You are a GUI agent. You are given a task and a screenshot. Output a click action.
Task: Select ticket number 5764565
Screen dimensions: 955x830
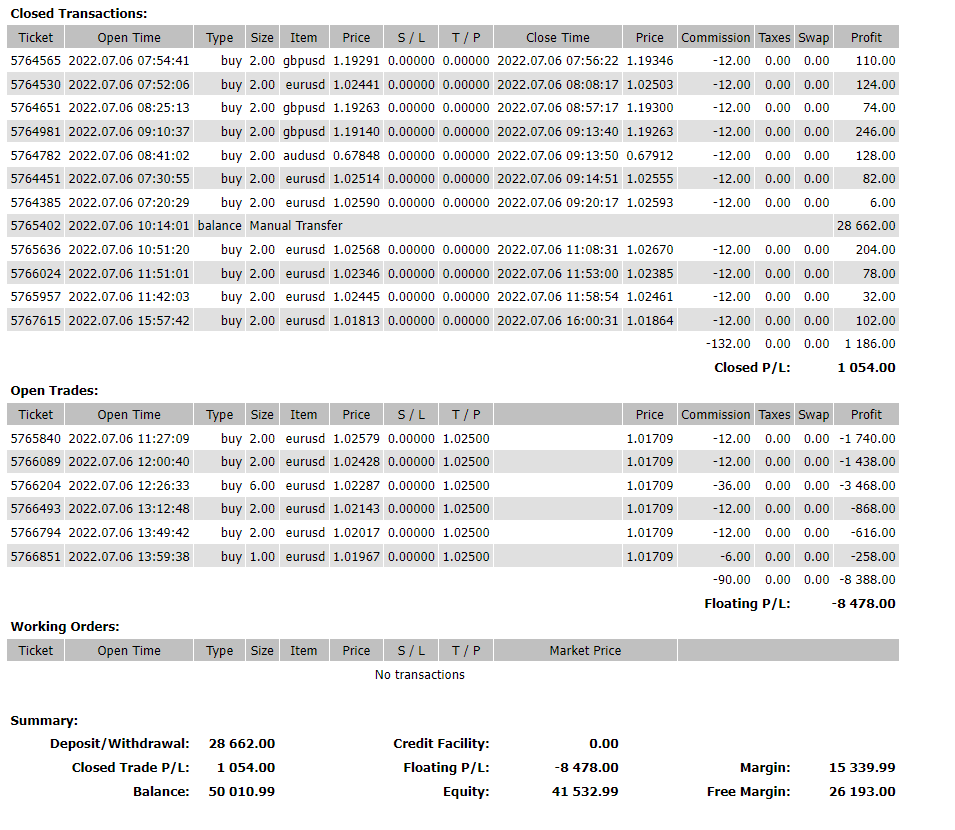[36, 61]
